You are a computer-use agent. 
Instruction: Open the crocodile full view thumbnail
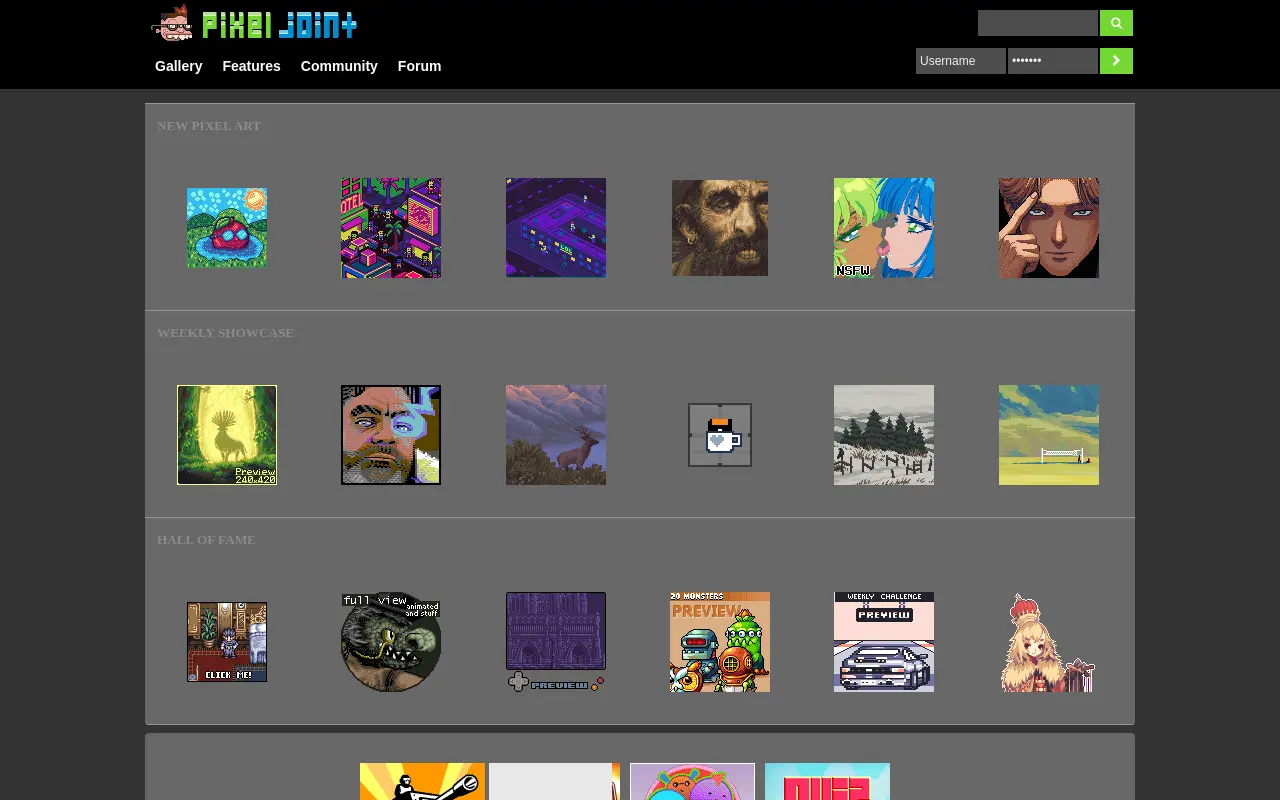coord(391,642)
